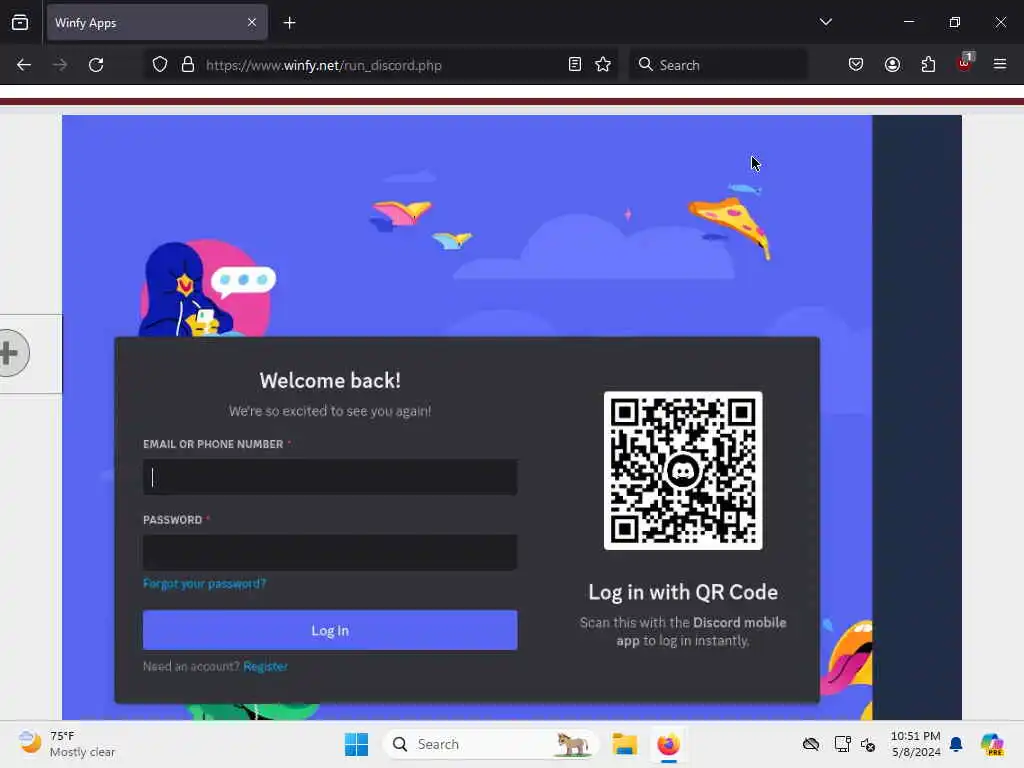Click the Register link

(265, 666)
